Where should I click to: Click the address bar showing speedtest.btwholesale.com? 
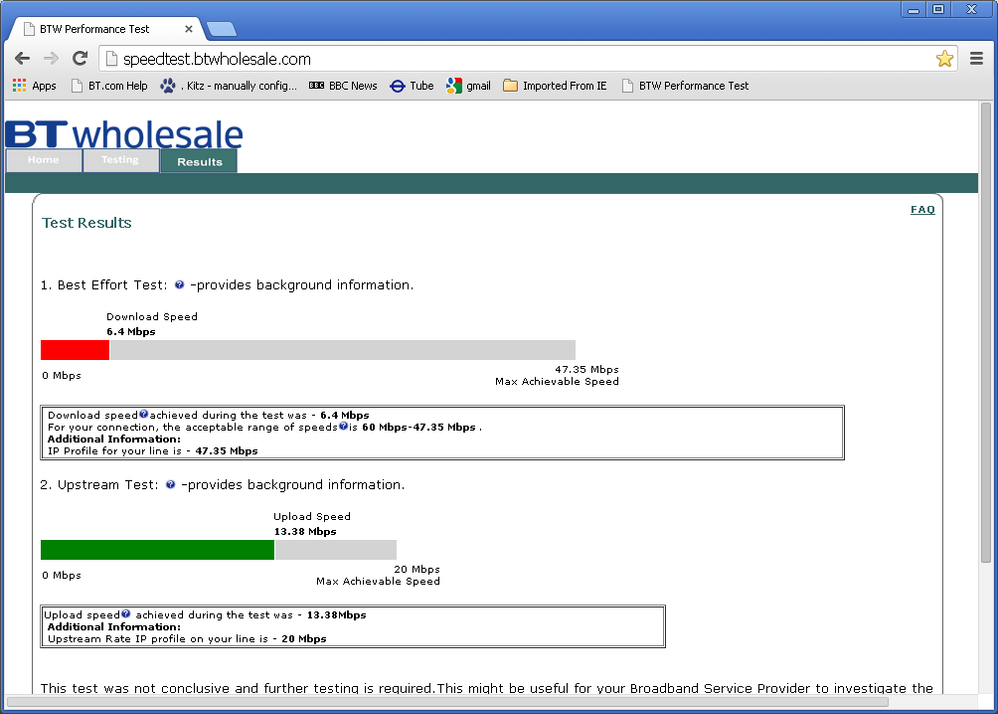click(x=528, y=59)
